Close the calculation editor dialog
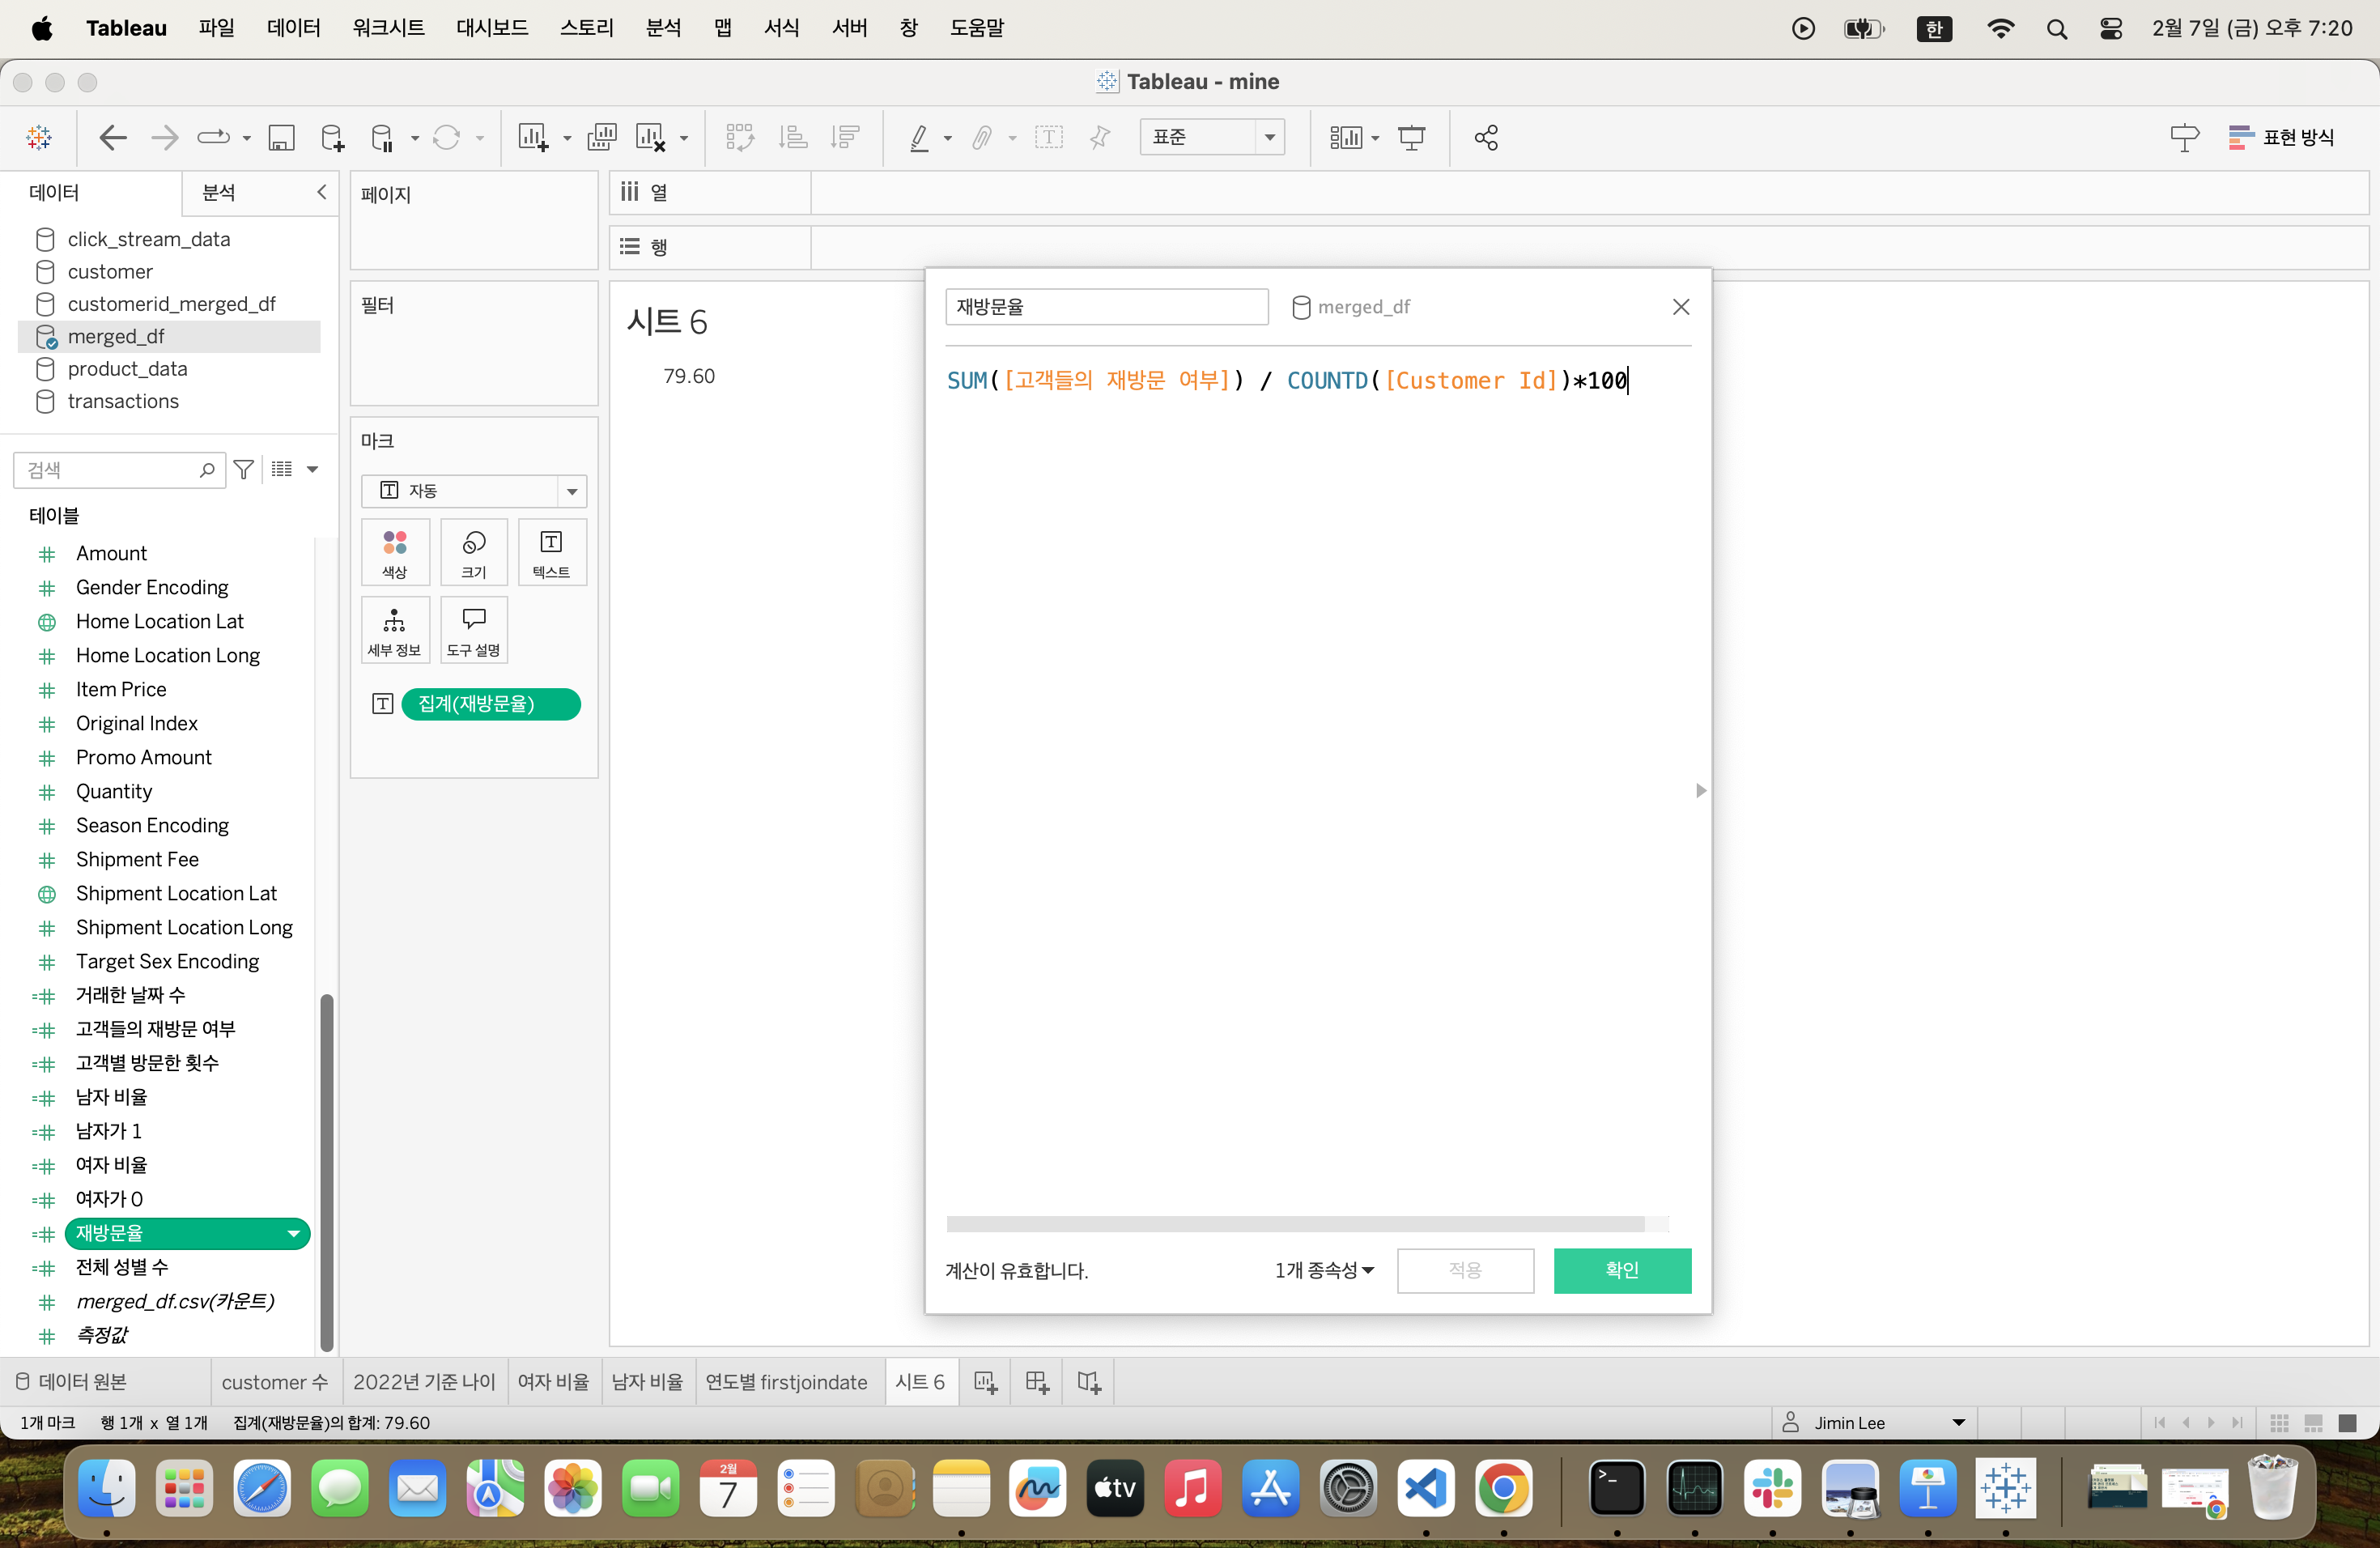Viewport: 2380px width, 1548px height. click(1681, 306)
